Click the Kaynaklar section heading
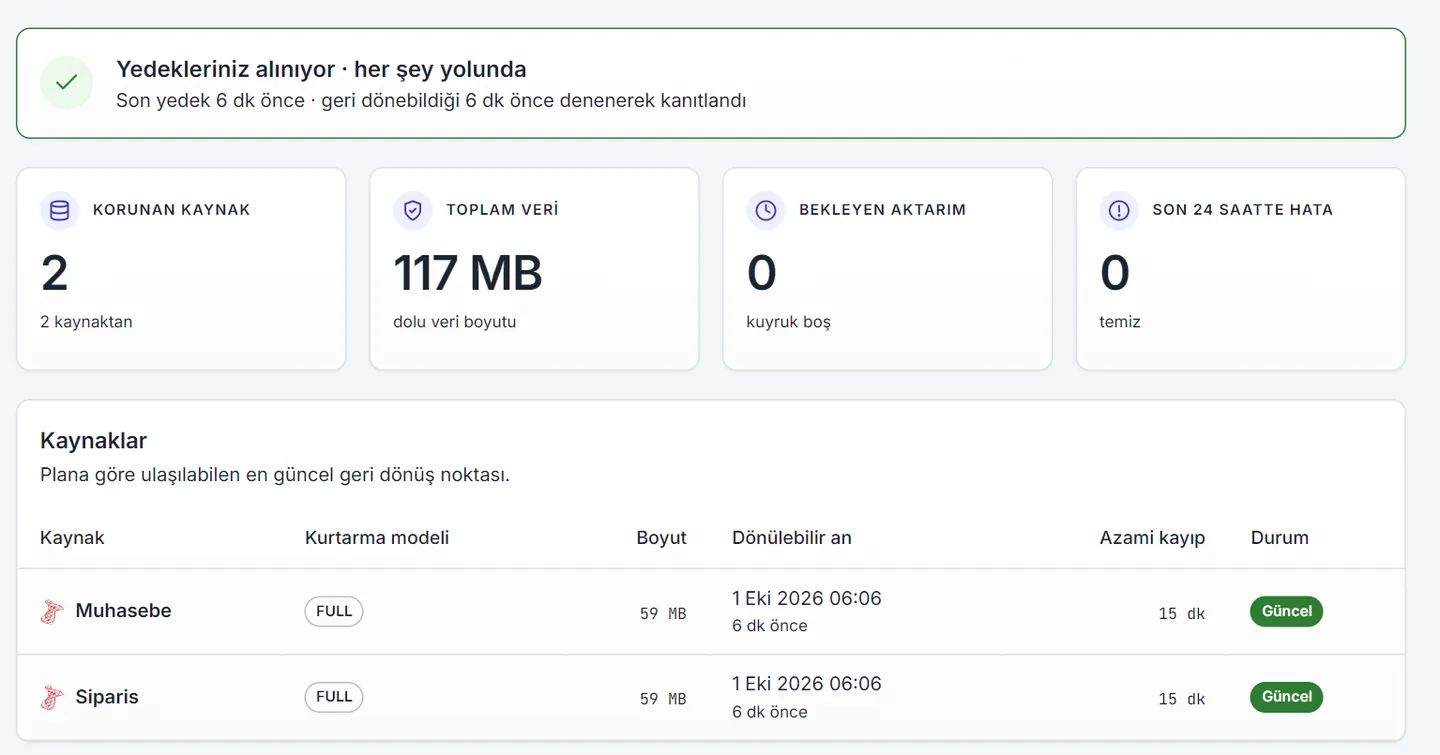This screenshot has height=755, width=1440. point(94,441)
